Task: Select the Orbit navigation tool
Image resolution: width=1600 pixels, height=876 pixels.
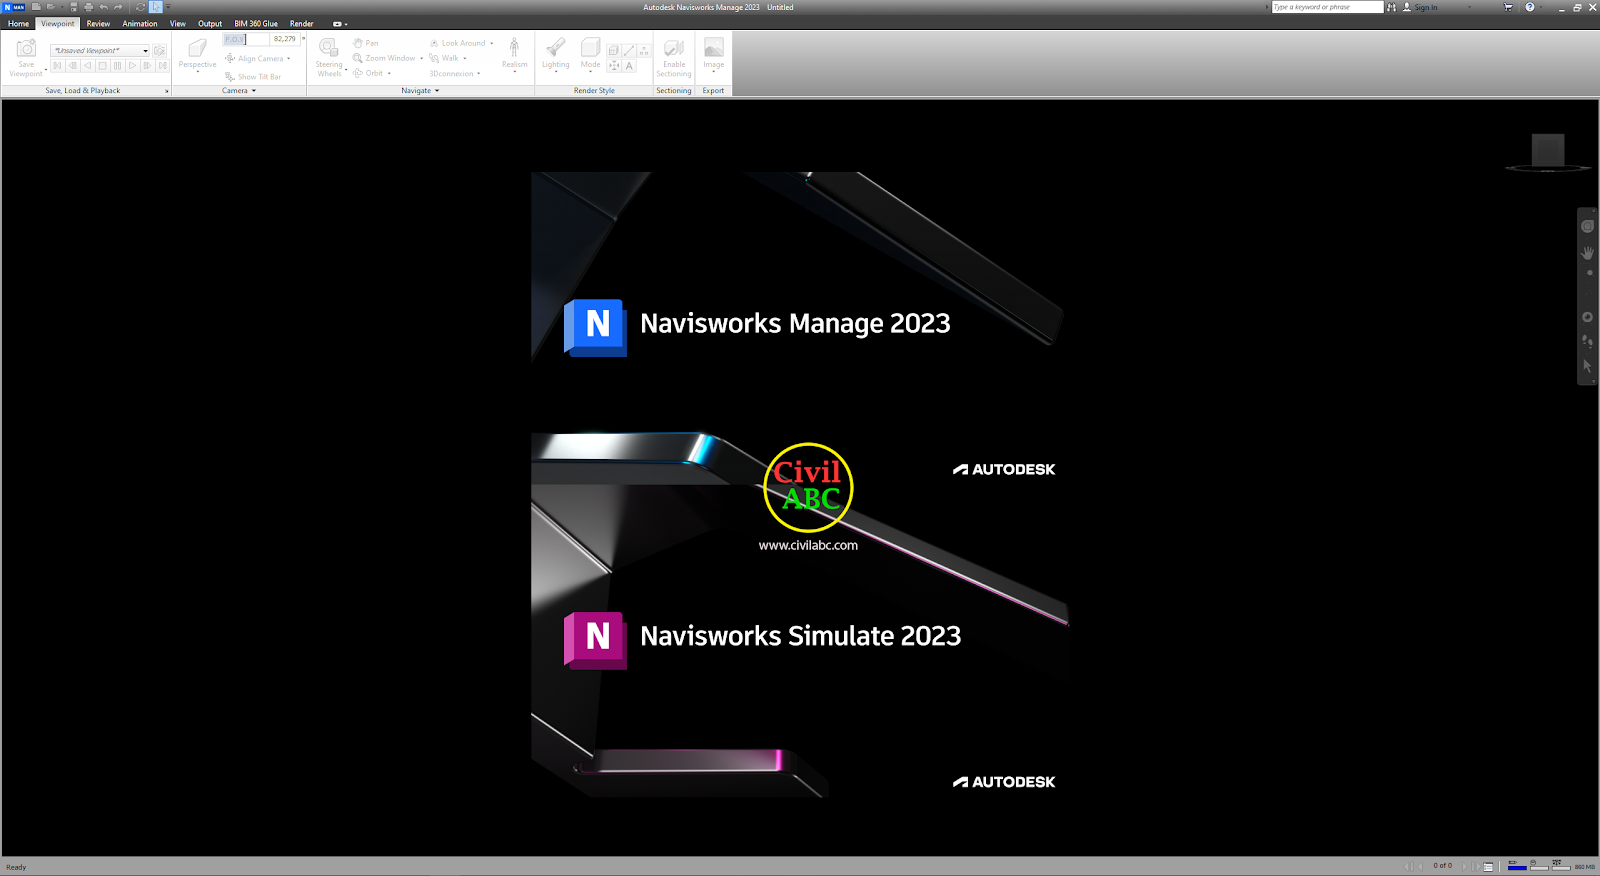Action: pyautogui.click(x=367, y=73)
